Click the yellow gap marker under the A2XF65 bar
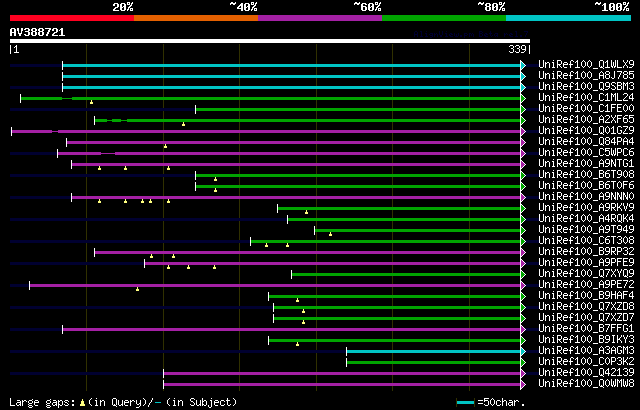 coord(183,124)
